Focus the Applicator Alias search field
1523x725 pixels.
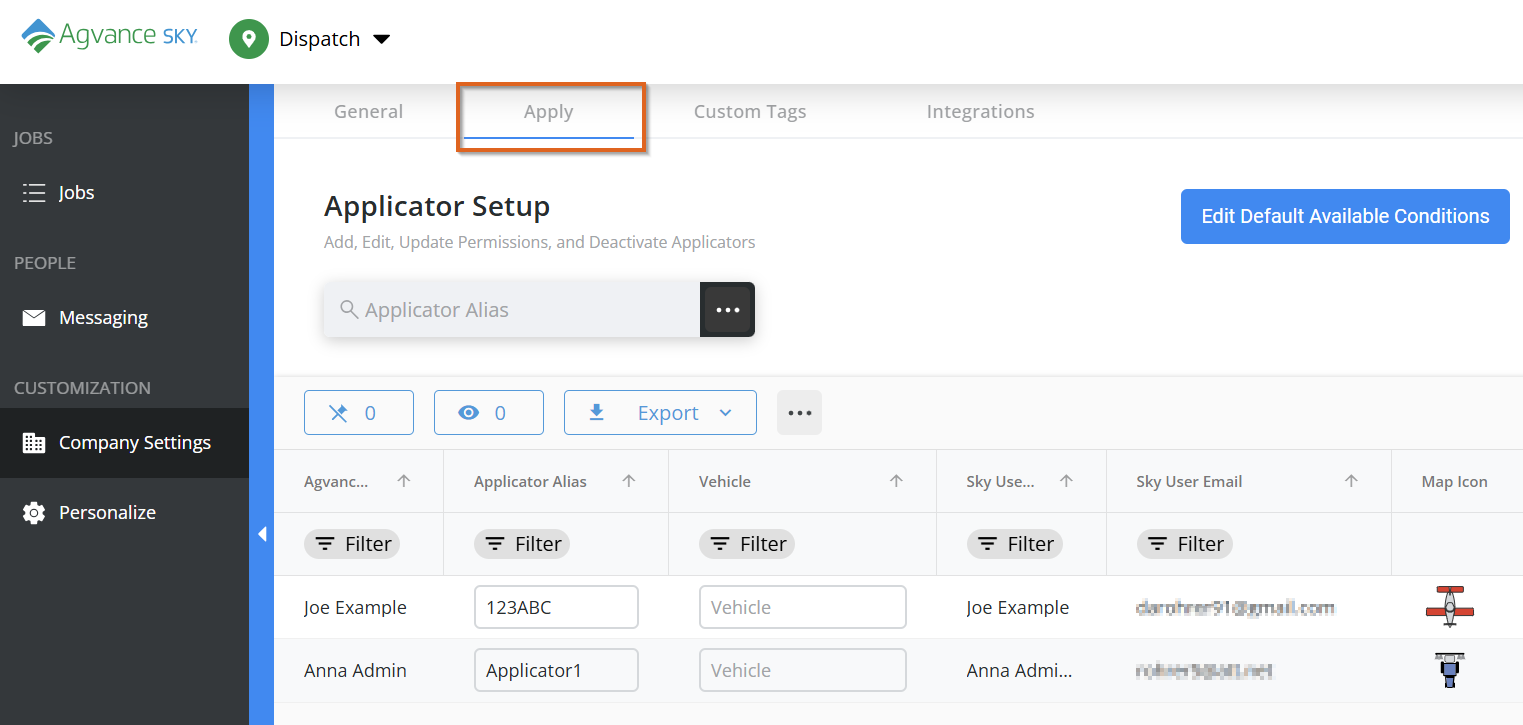512,310
